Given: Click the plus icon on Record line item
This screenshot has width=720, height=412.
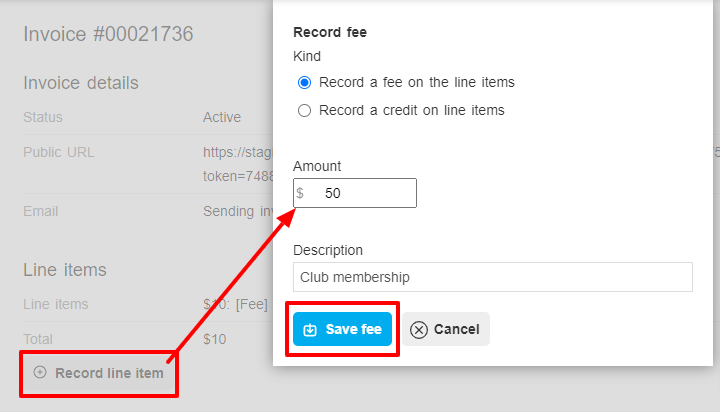Looking at the screenshot, I should (x=40, y=372).
